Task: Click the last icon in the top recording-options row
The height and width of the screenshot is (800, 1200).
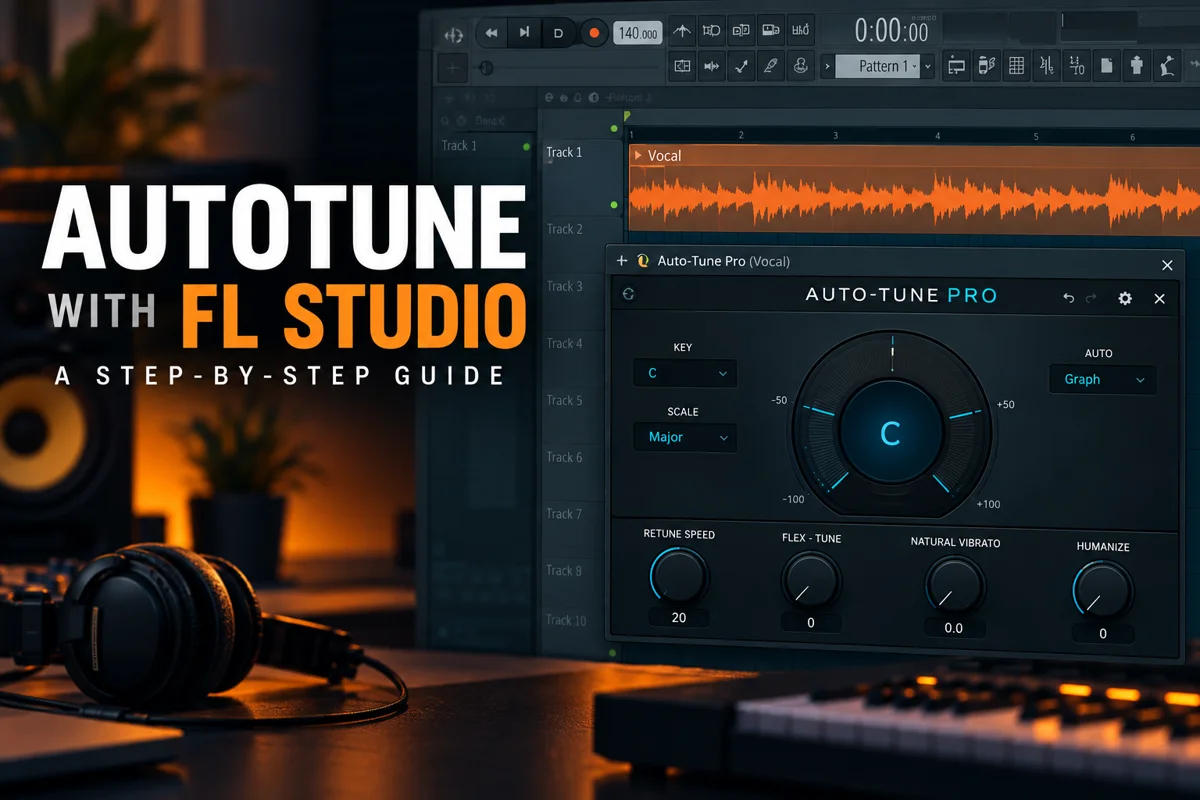Action: coord(801,31)
